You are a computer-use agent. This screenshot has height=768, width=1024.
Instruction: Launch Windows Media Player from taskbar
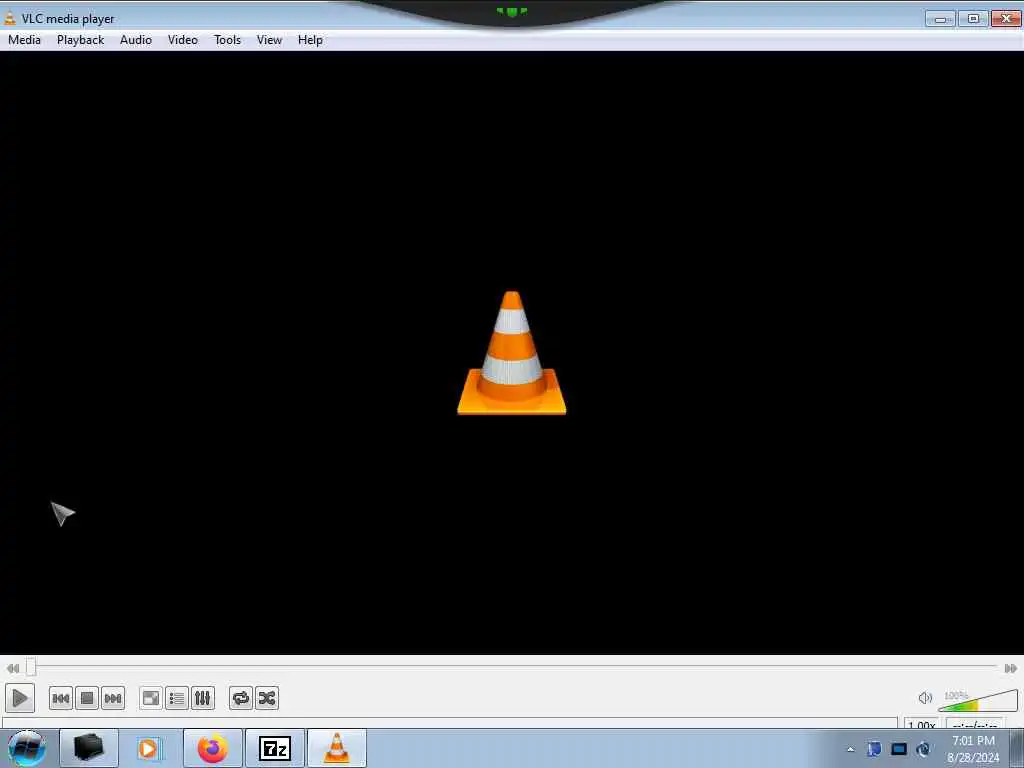[x=149, y=748]
